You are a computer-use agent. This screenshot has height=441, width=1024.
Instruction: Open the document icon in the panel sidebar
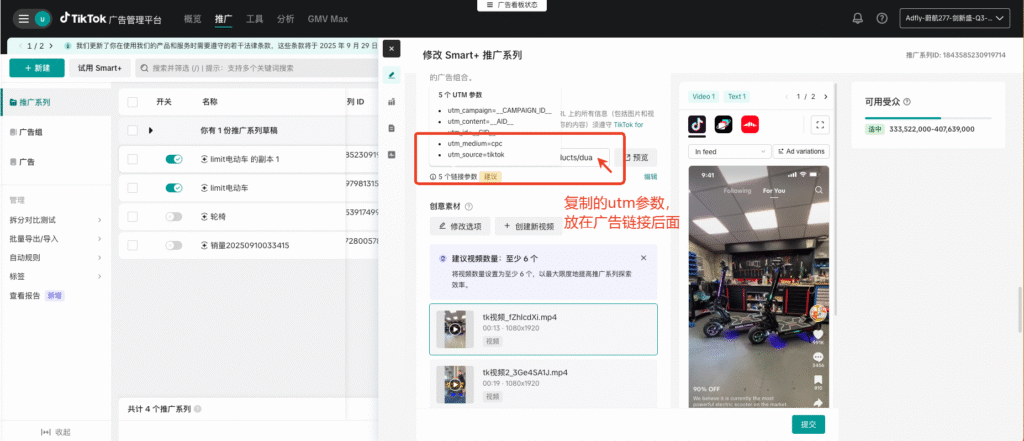(391, 128)
